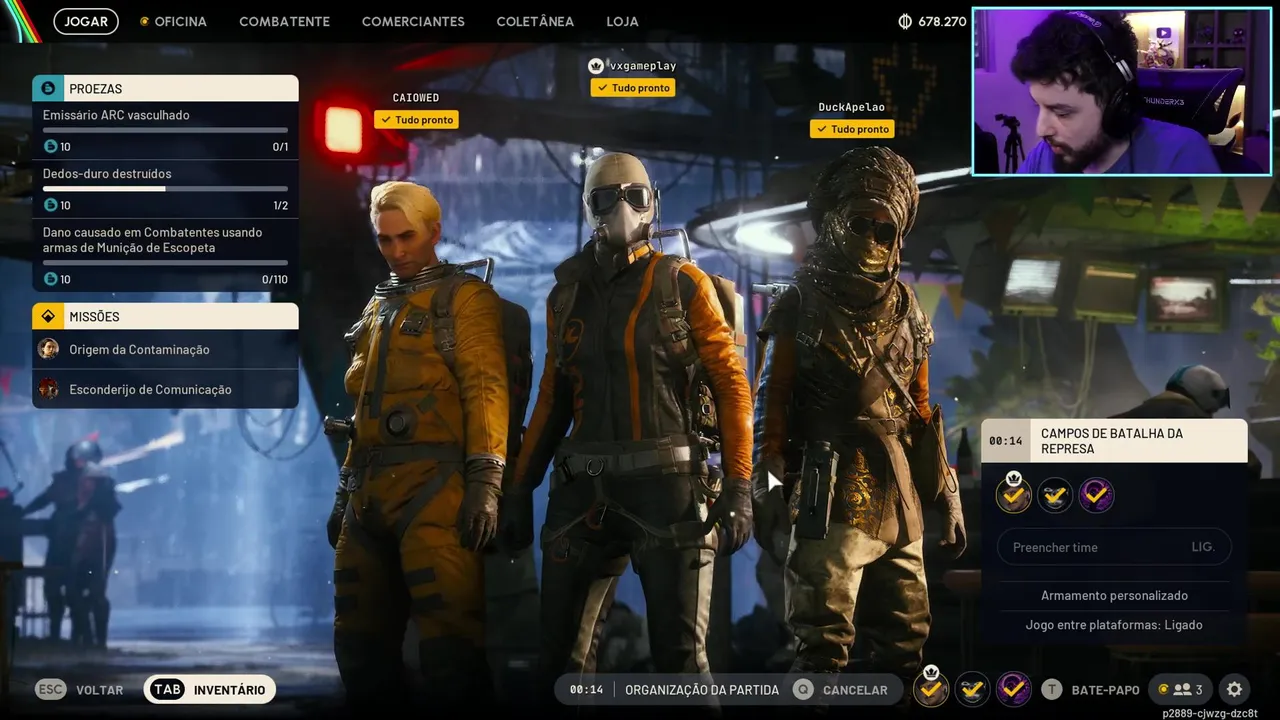Click the purple ready avatar in the matchmaking bar
Screen dimensions: 1280x720
pyautogui.click(x=1013, y=688)
